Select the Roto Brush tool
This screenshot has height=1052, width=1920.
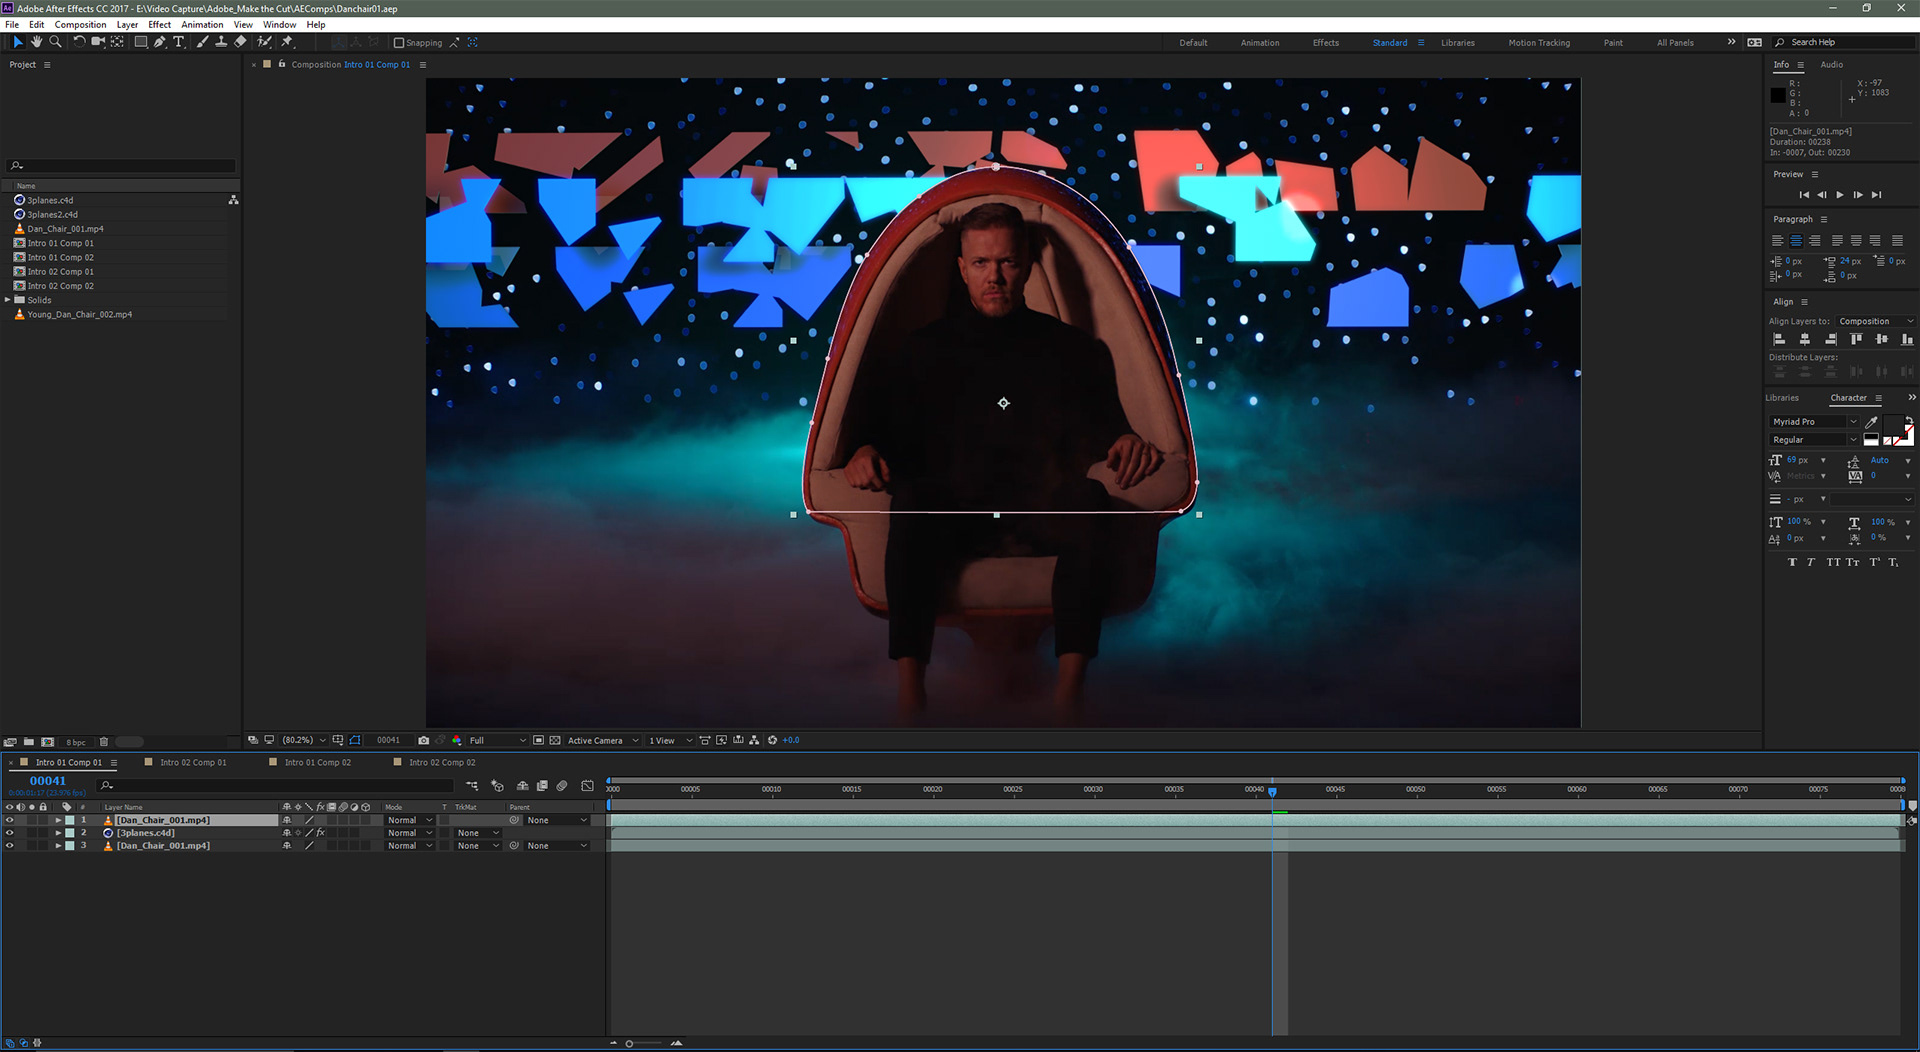pyautogui.click(x=264, y=42)
